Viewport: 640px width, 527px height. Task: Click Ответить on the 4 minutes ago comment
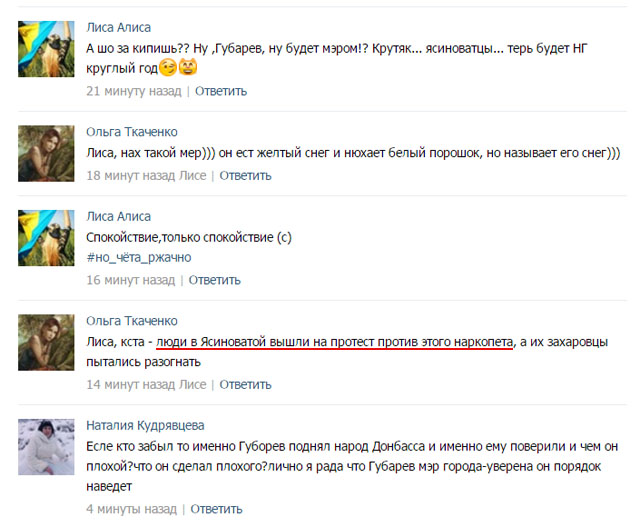(x=216, y=509)
